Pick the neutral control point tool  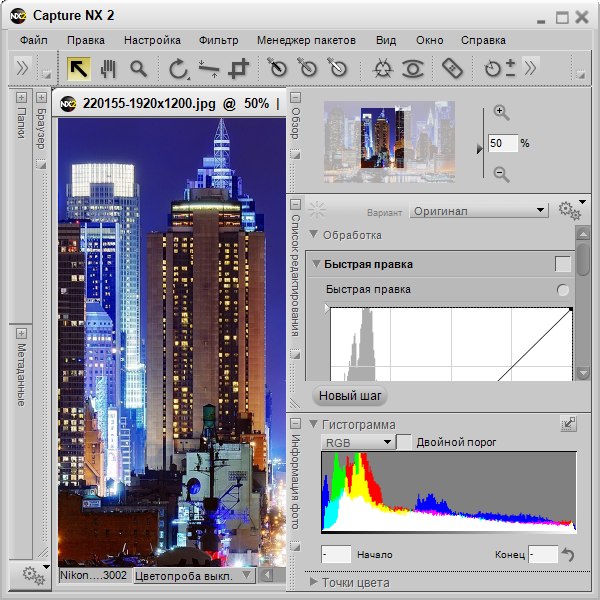(307, 67)
